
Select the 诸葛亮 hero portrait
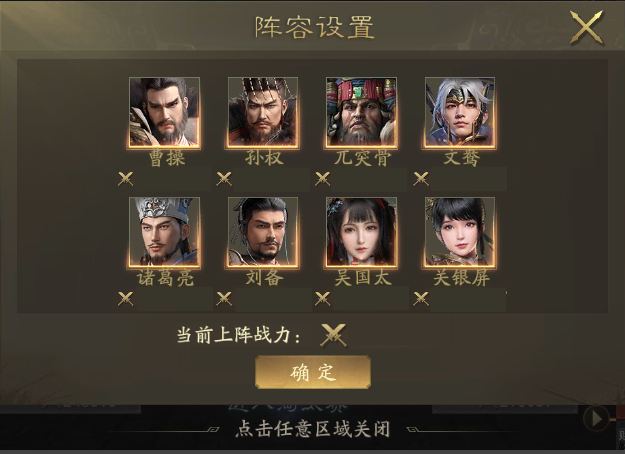pos(164,232)
